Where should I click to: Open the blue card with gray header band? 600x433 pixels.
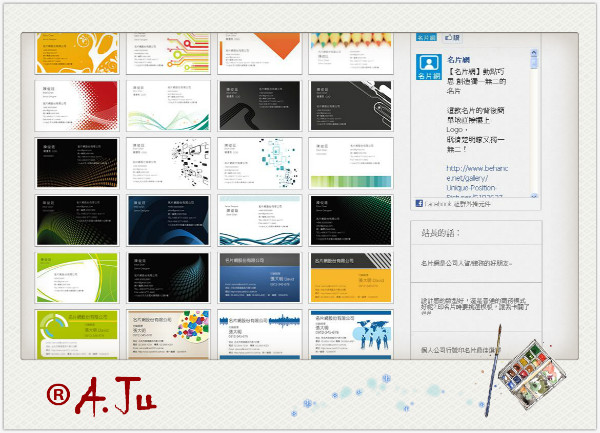coord(259,278)
